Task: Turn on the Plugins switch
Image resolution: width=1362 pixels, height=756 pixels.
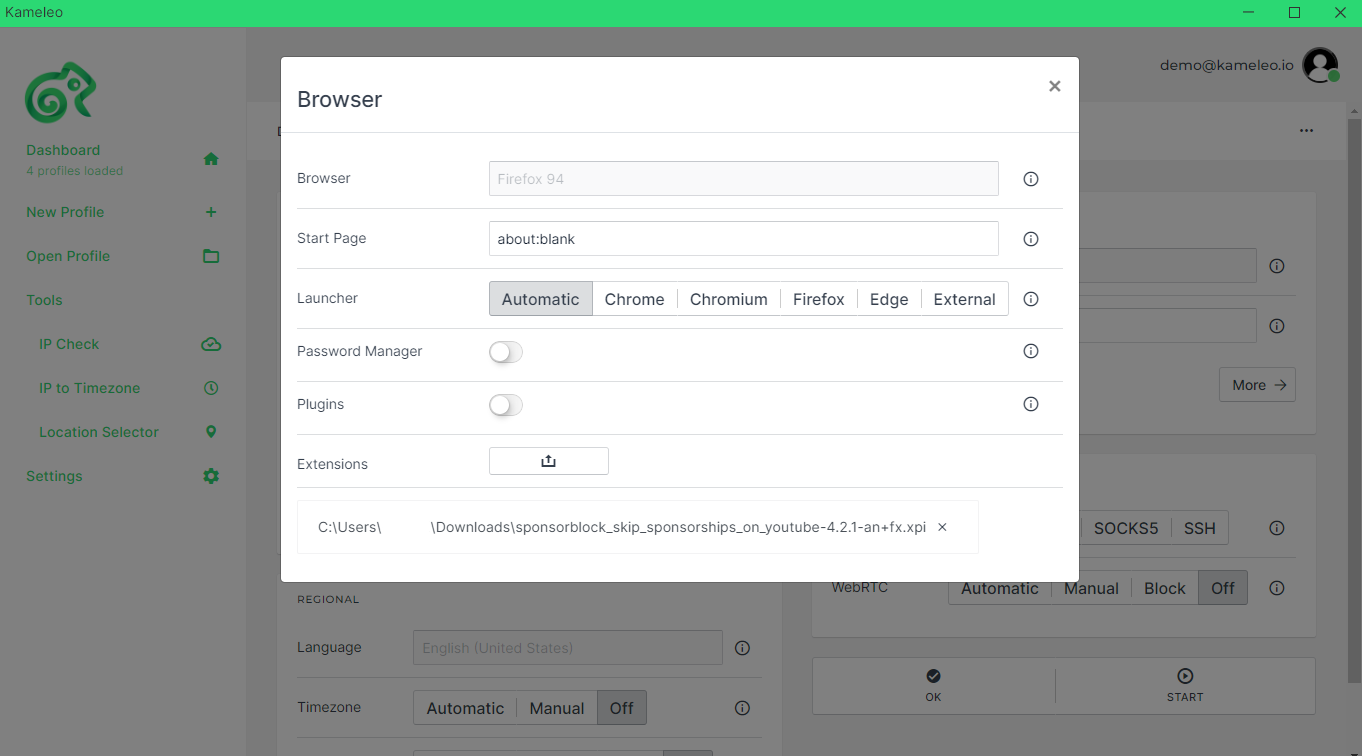Action: coord(506,405)
